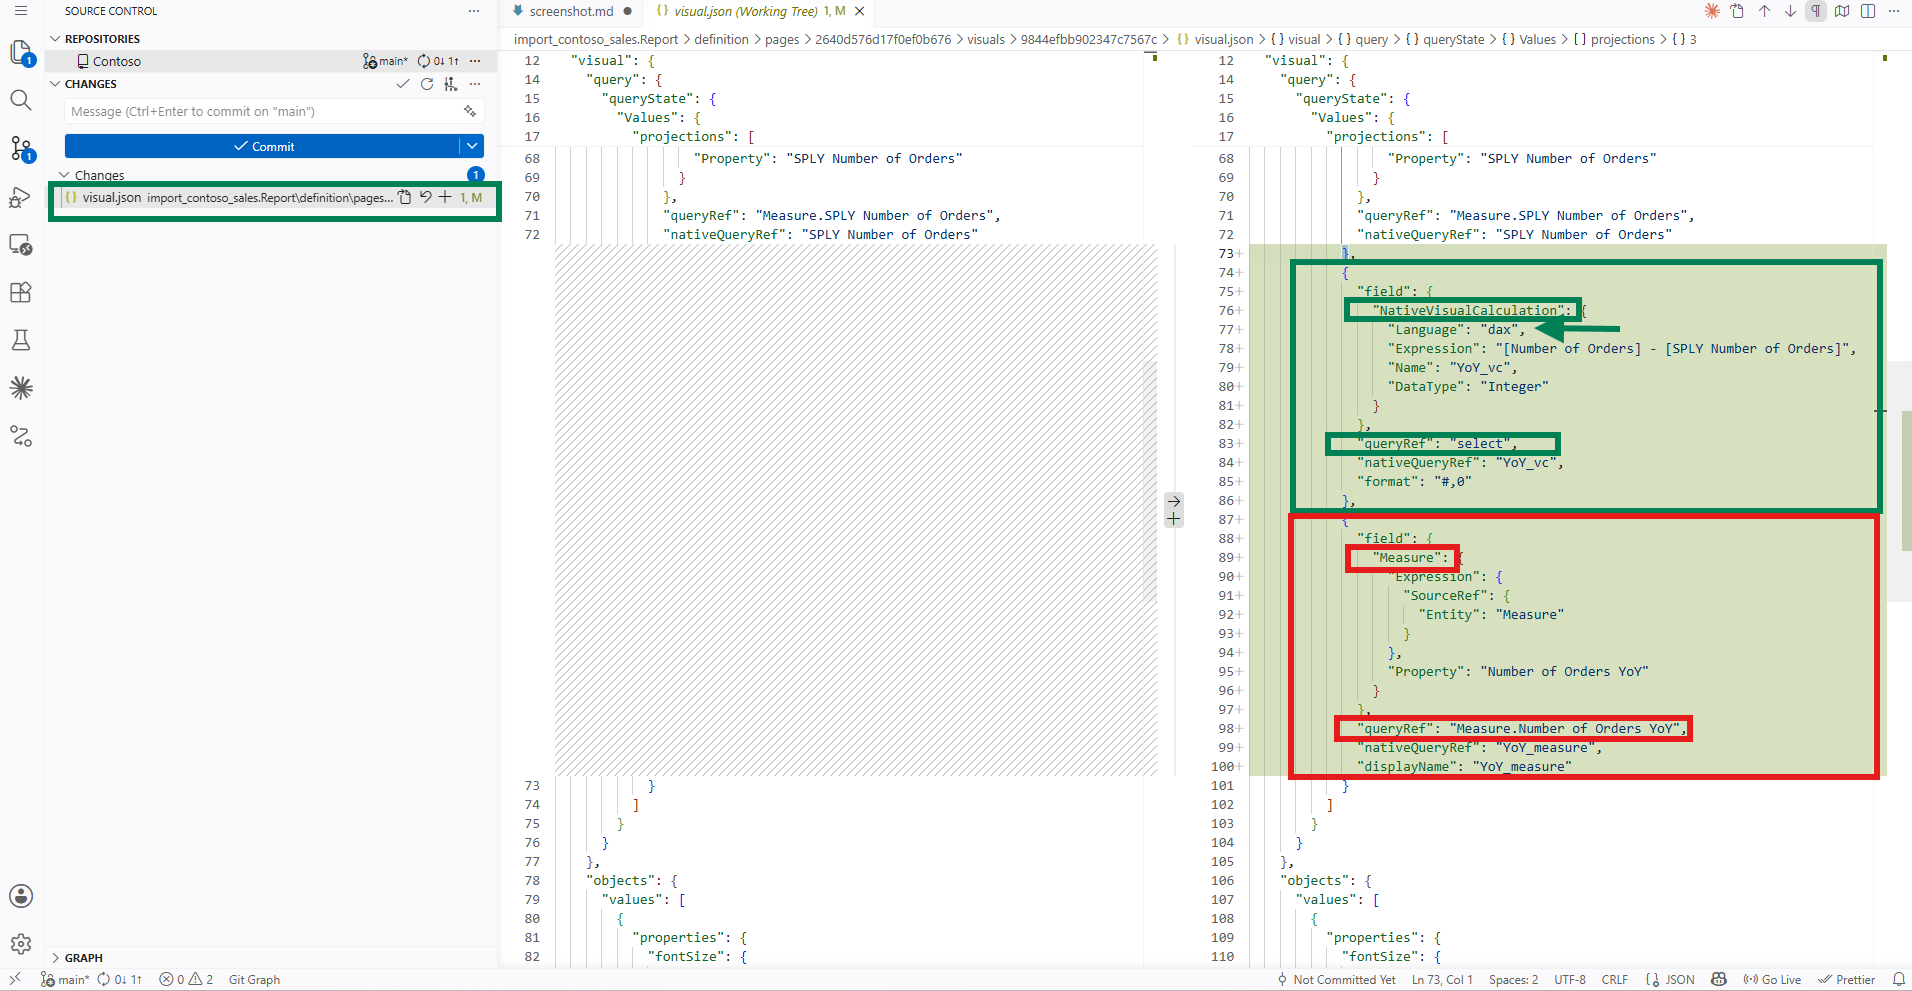
Task: Click the blue Commit button
Action: click(x=263, y=146)
